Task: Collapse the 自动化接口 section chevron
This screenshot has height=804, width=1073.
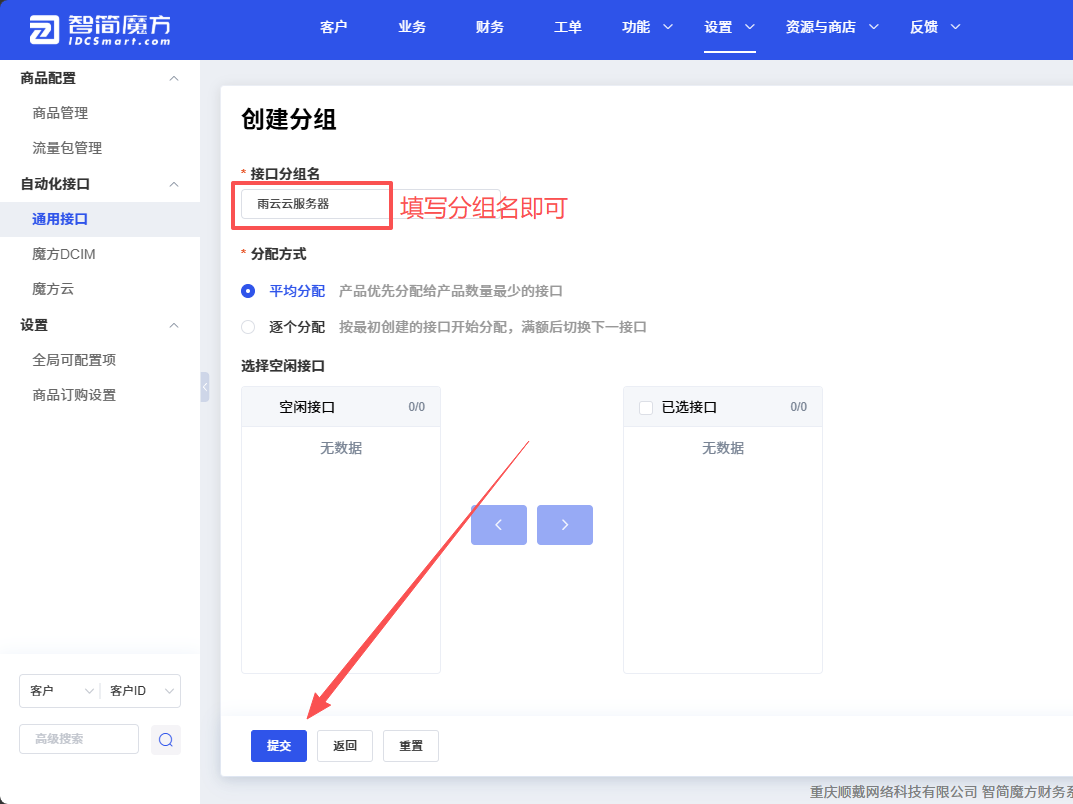Action: tap(174, 184)
